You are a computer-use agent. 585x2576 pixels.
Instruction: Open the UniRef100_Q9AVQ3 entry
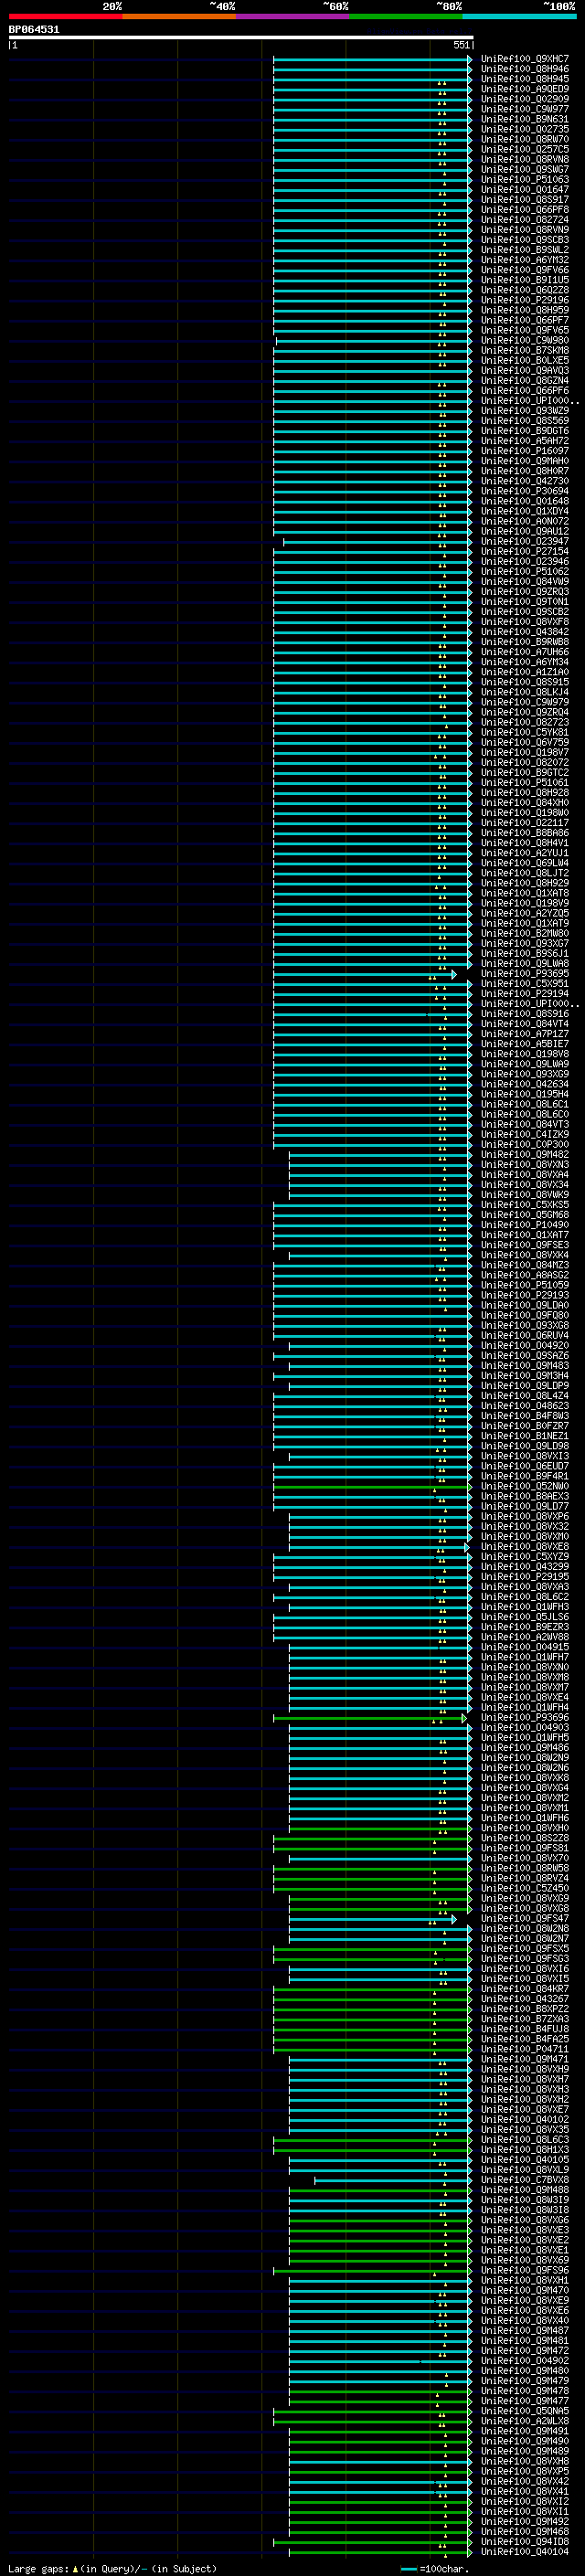click(x=525, y=370)
